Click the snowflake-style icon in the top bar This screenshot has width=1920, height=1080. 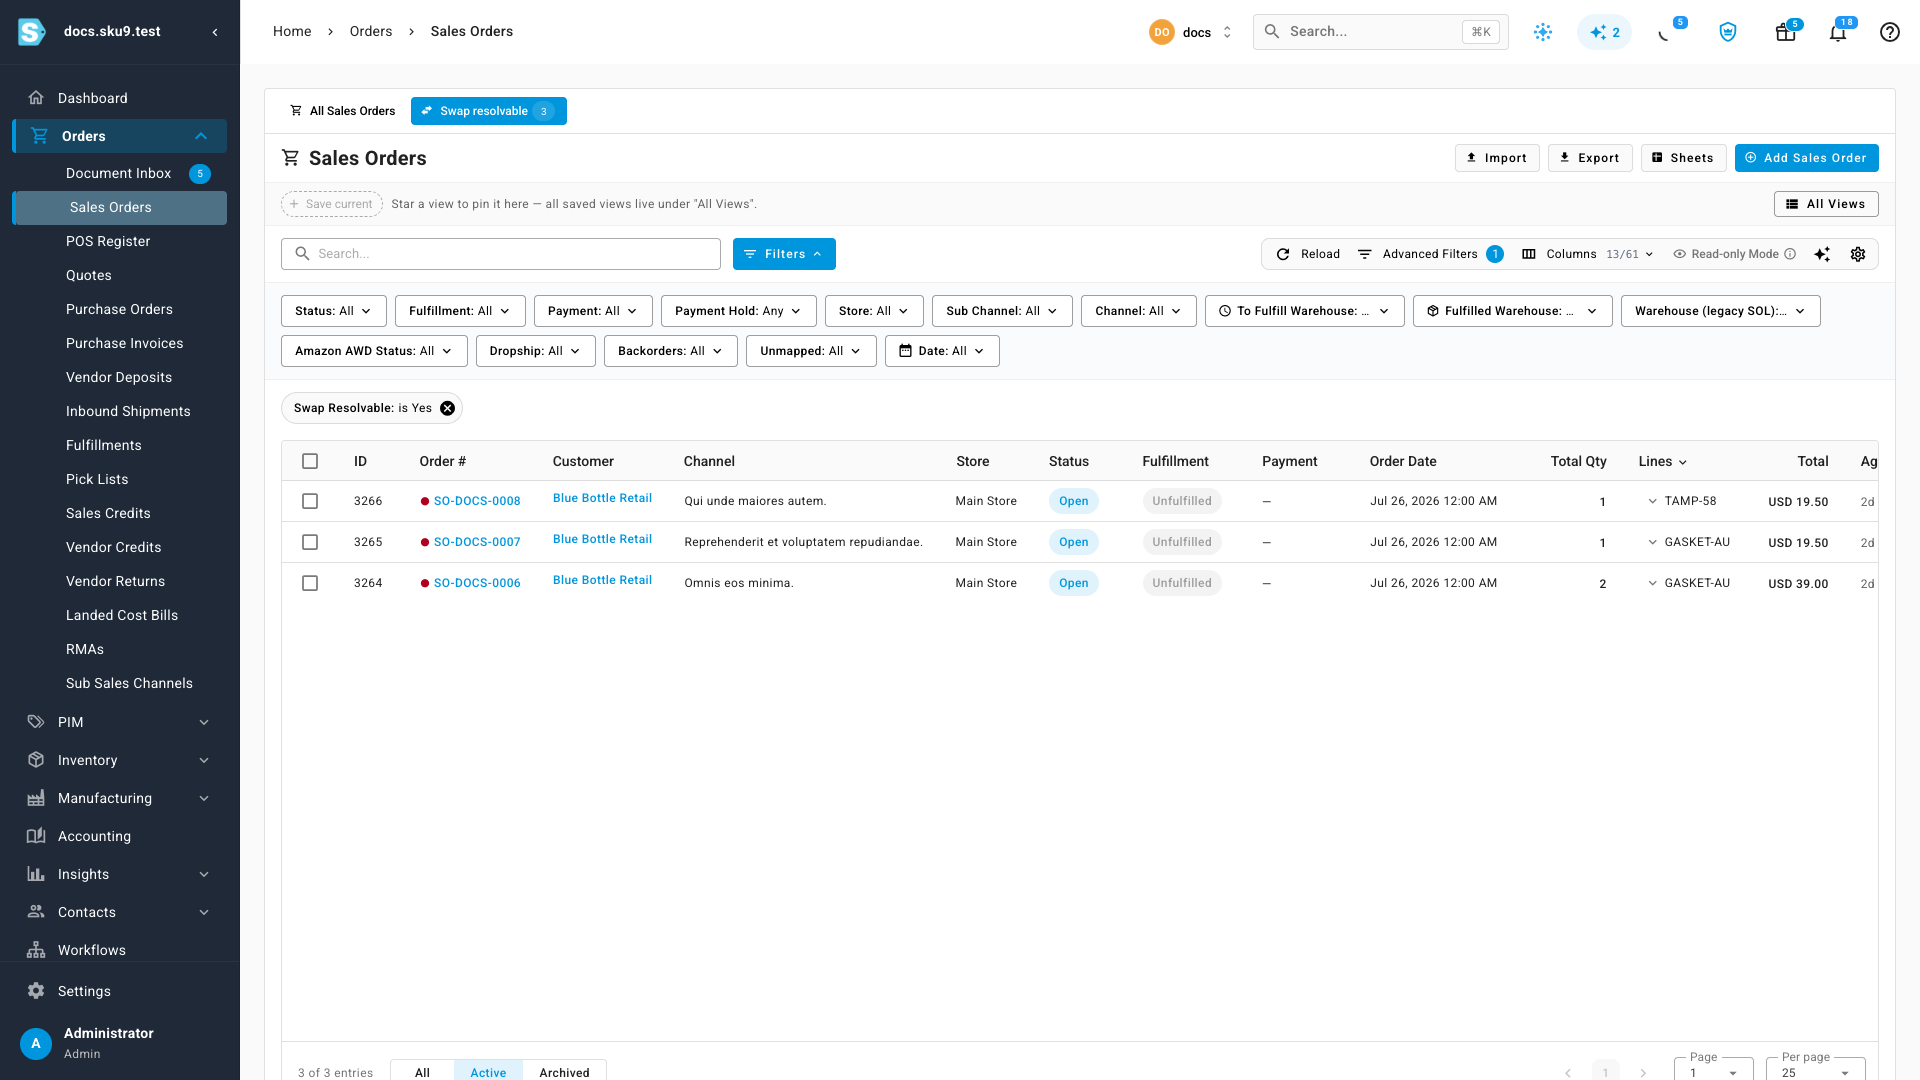click(1543, 32)
